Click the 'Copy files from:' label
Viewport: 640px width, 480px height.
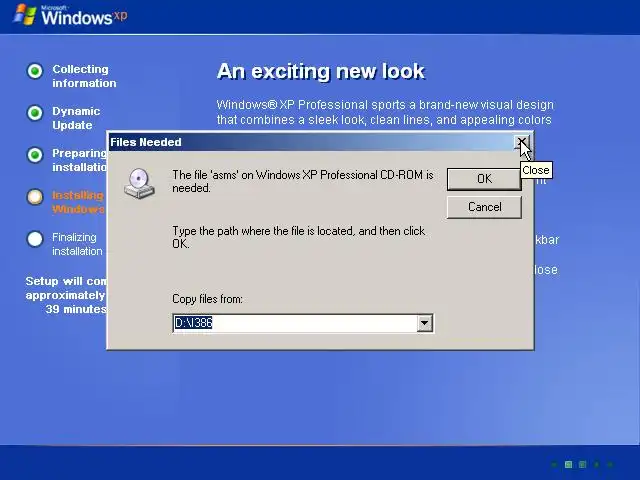[207, 299]
